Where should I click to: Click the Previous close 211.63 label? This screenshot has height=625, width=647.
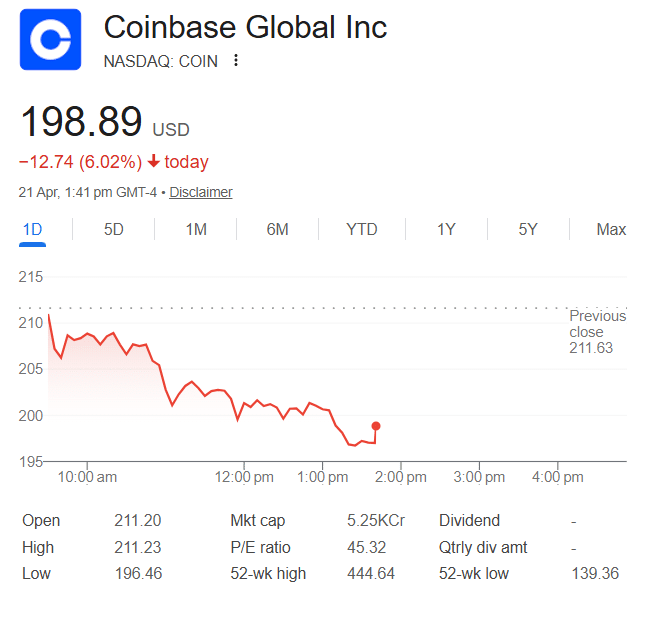[x=597, y=332]
